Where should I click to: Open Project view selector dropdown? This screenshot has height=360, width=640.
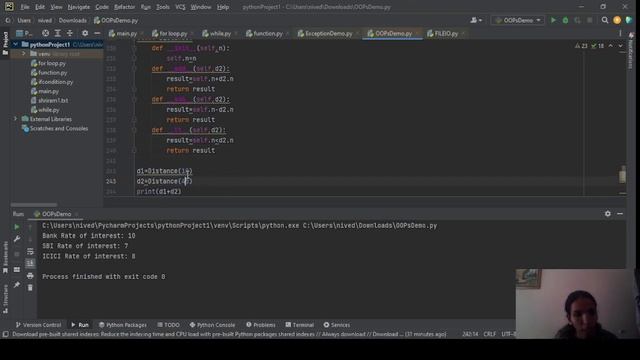(x=24, y=33)
